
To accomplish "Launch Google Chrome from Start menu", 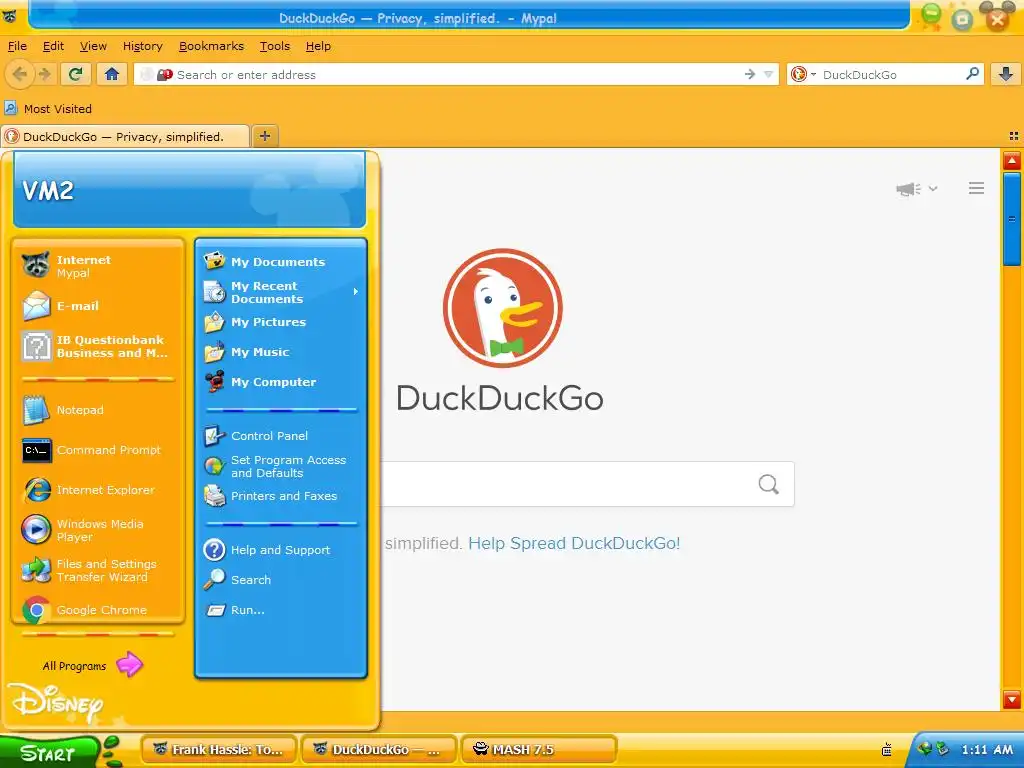I will 98,610.
